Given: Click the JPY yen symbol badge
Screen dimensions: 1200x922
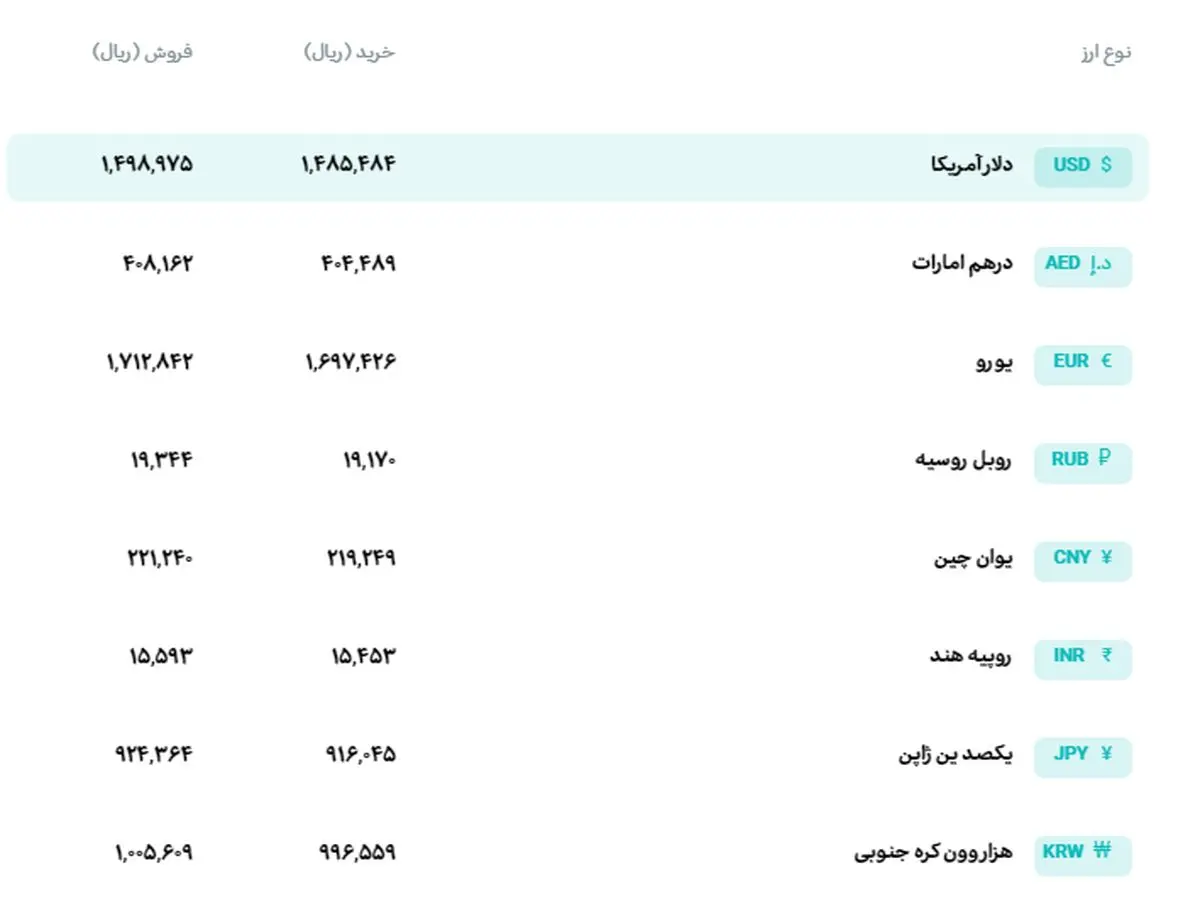Looking at the screenshot, I should pos(1083,755).
